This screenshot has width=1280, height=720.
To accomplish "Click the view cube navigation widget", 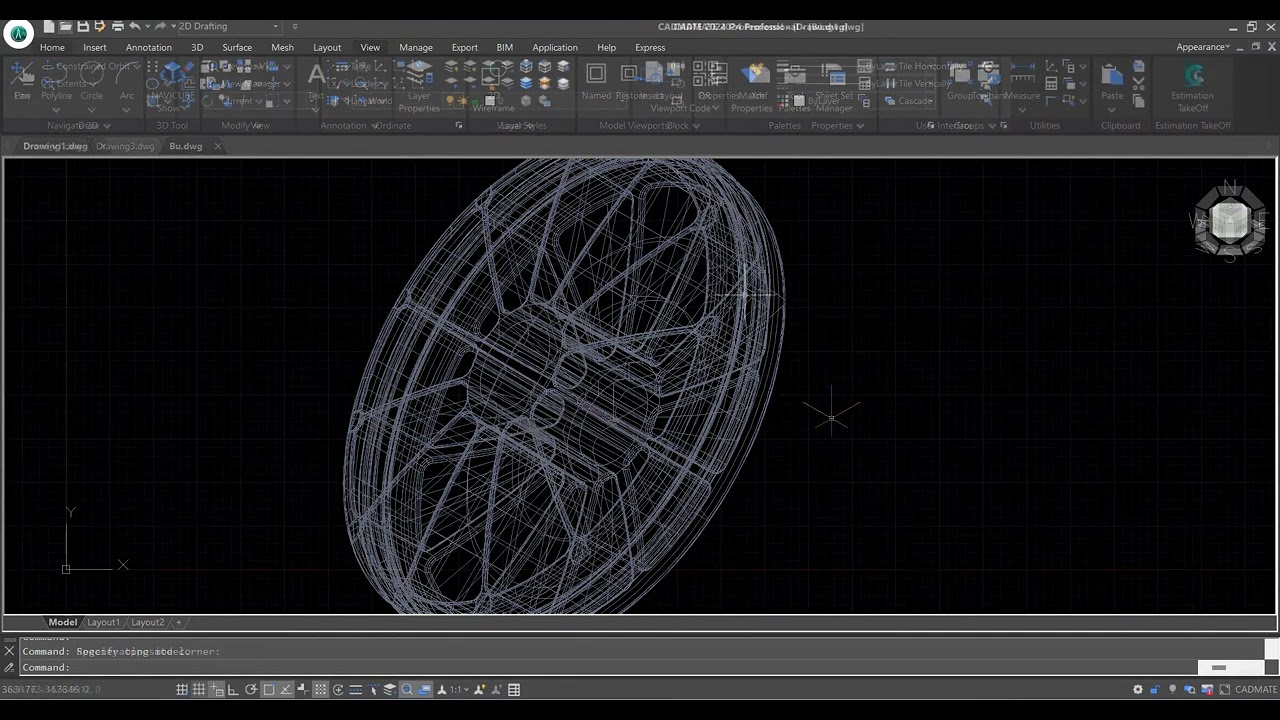I will coord(1230,221).
